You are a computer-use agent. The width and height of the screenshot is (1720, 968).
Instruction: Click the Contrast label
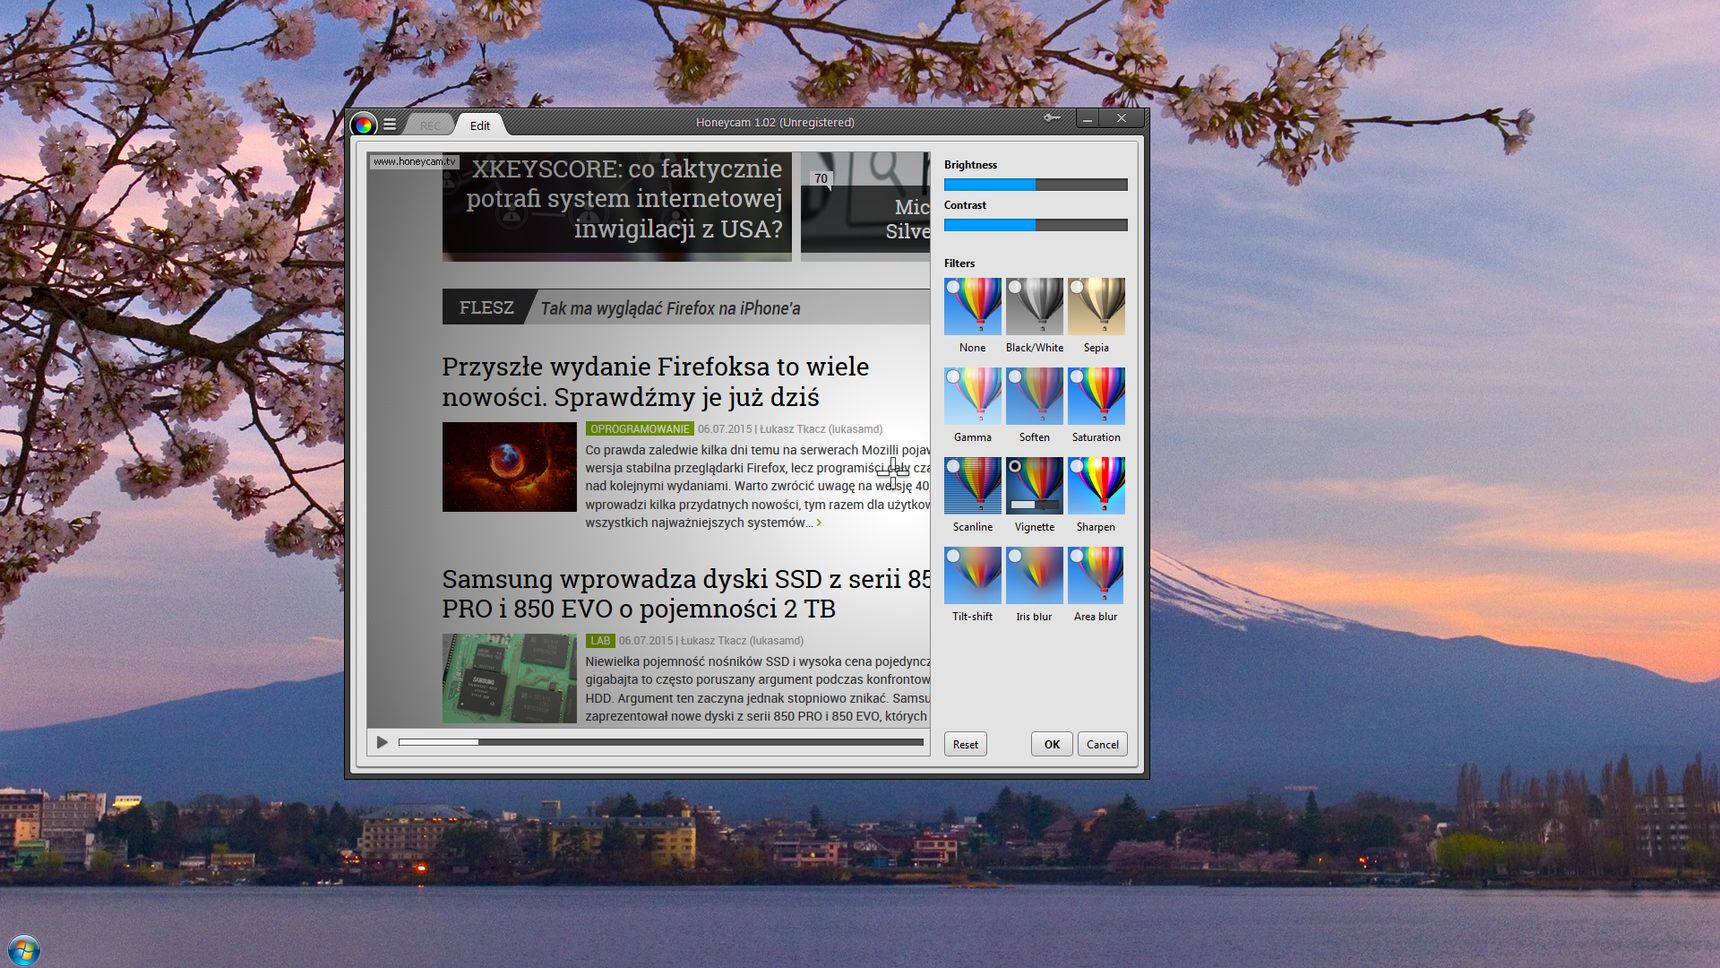click(x=965, y=205)
